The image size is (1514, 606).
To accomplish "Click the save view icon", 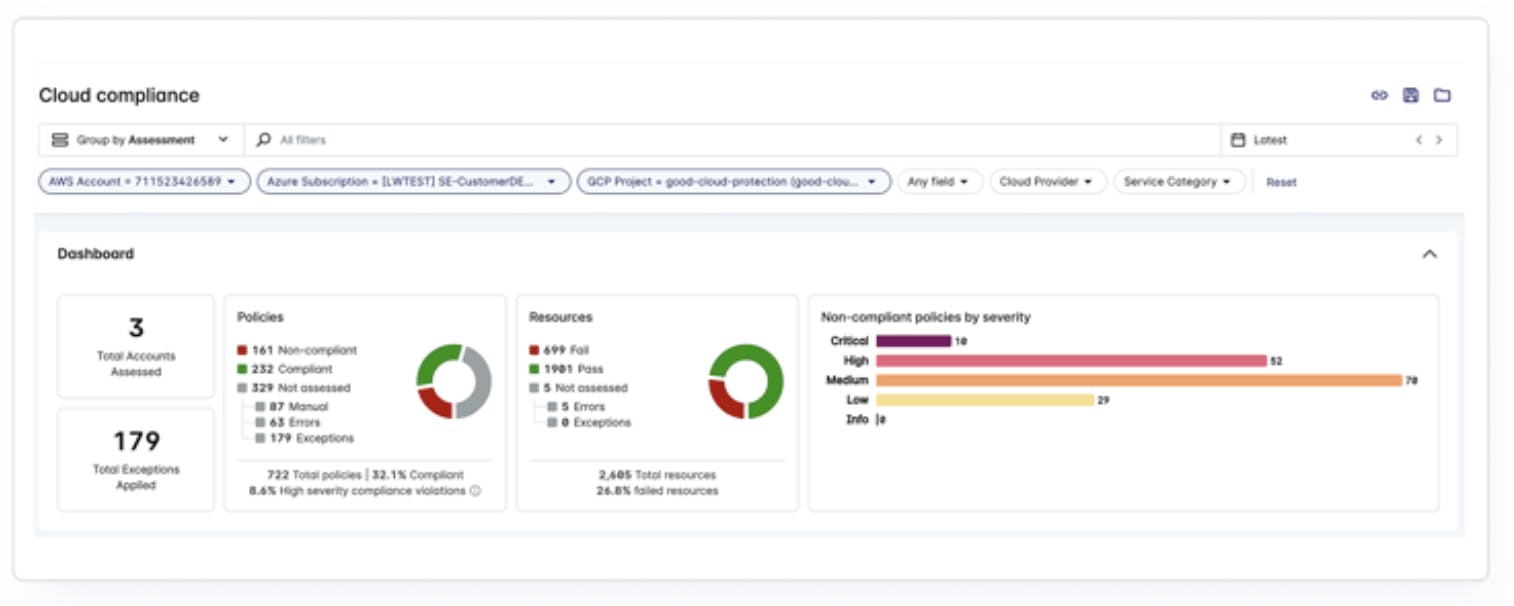I will 1410,95.
